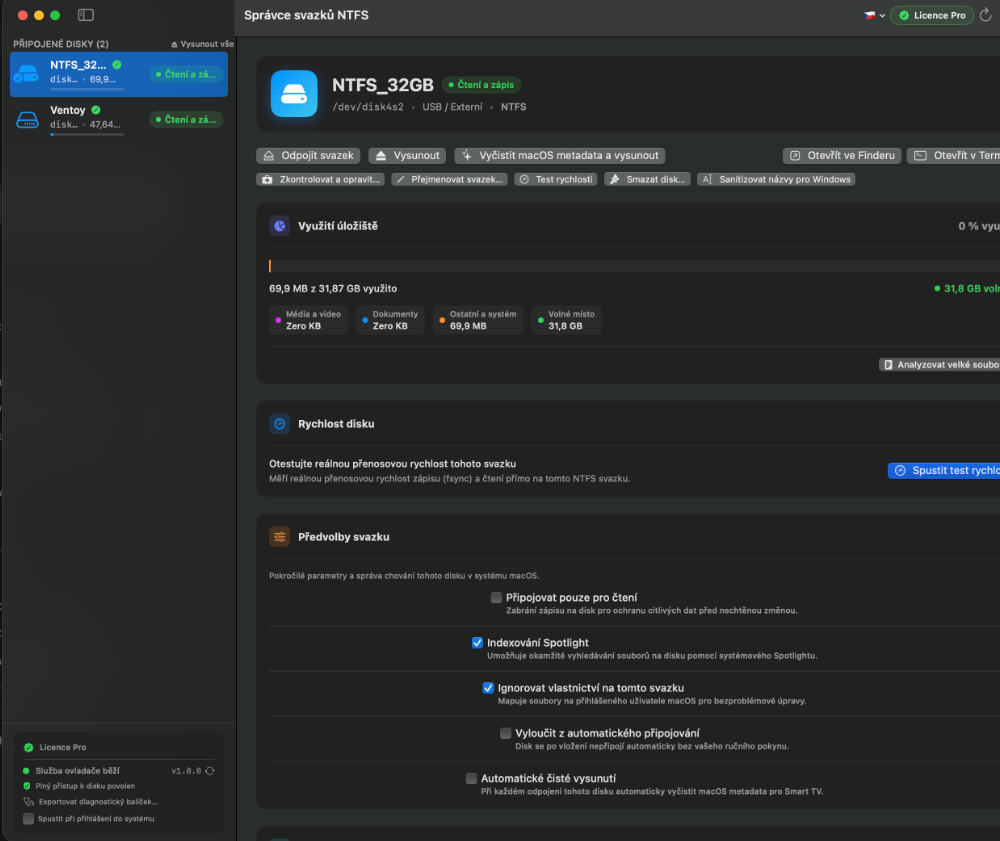
Task: Click the refresh icon in title bar
Action: tap(986, 15)
